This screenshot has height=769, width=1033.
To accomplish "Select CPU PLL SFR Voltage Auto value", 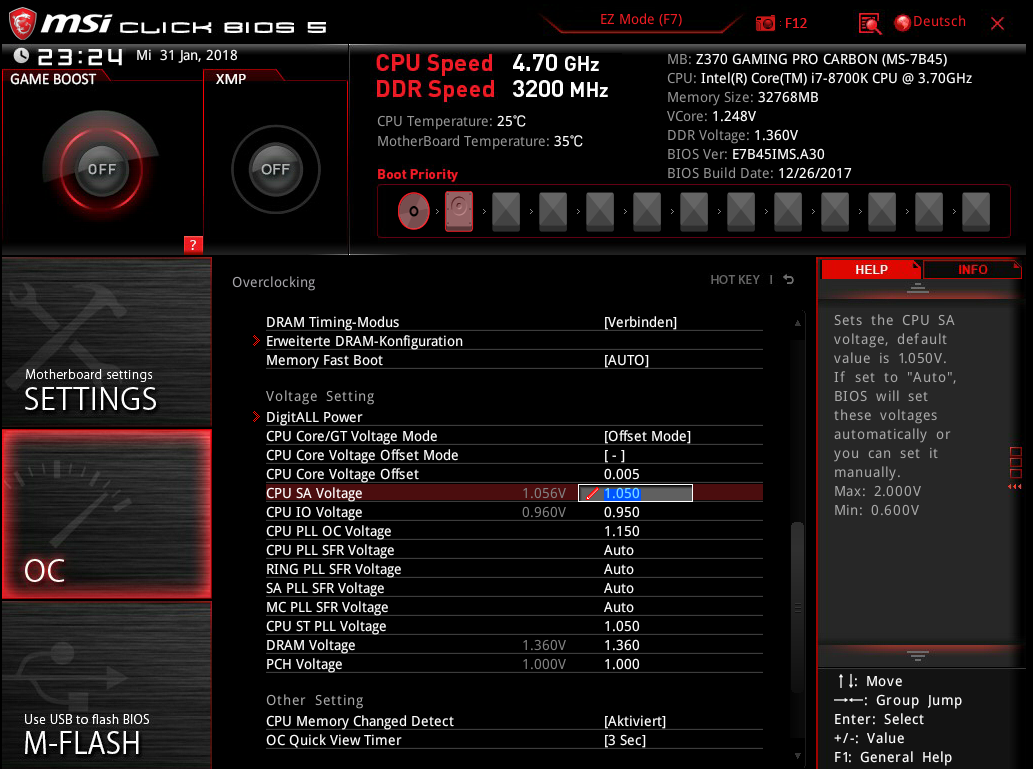I will click(x=619, y=551).
